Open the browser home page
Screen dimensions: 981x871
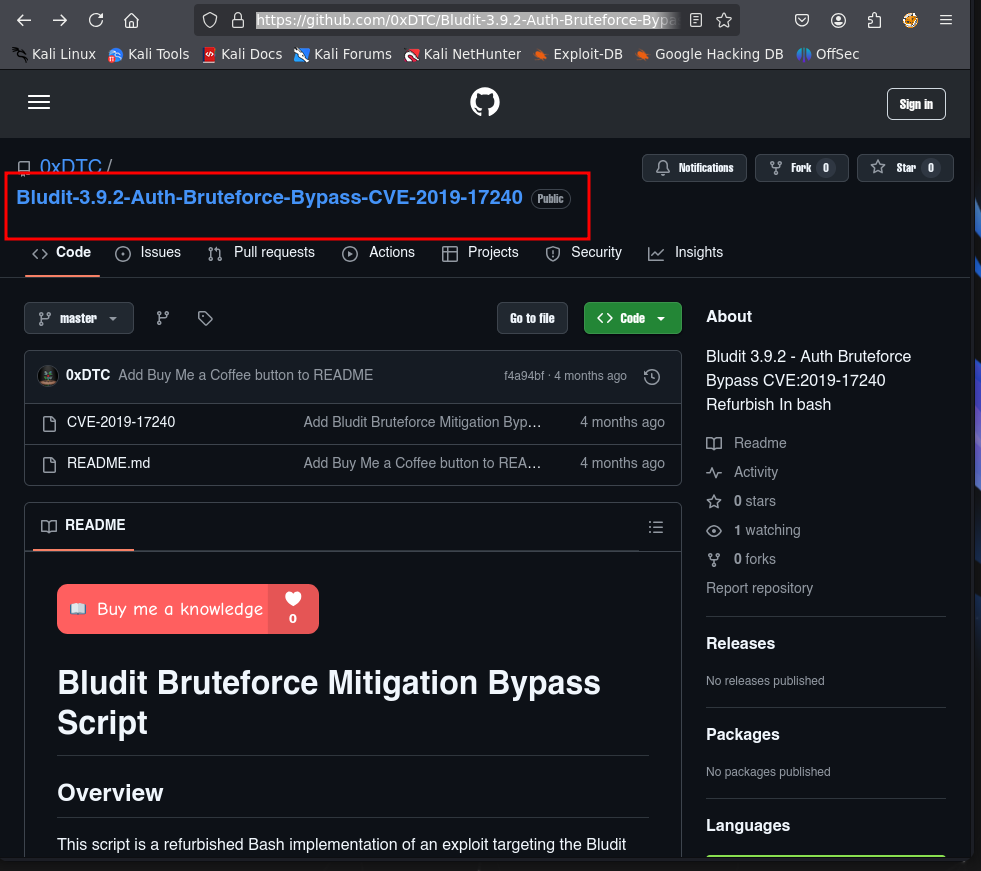[x=131, y=21]
